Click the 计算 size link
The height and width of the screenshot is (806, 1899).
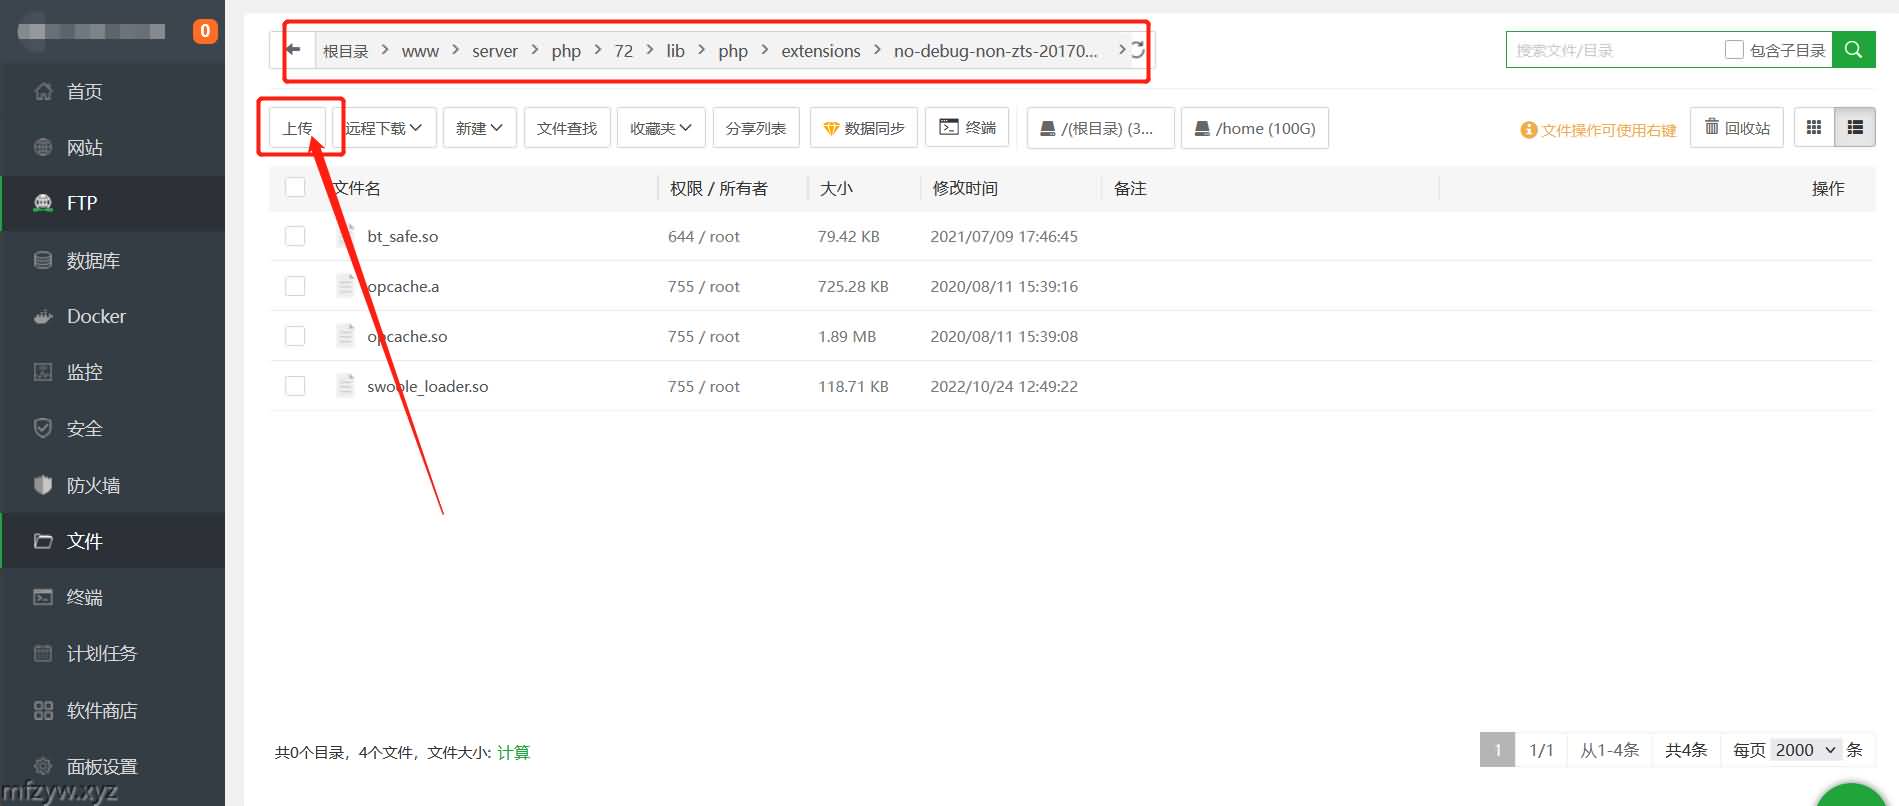[513, 752]
